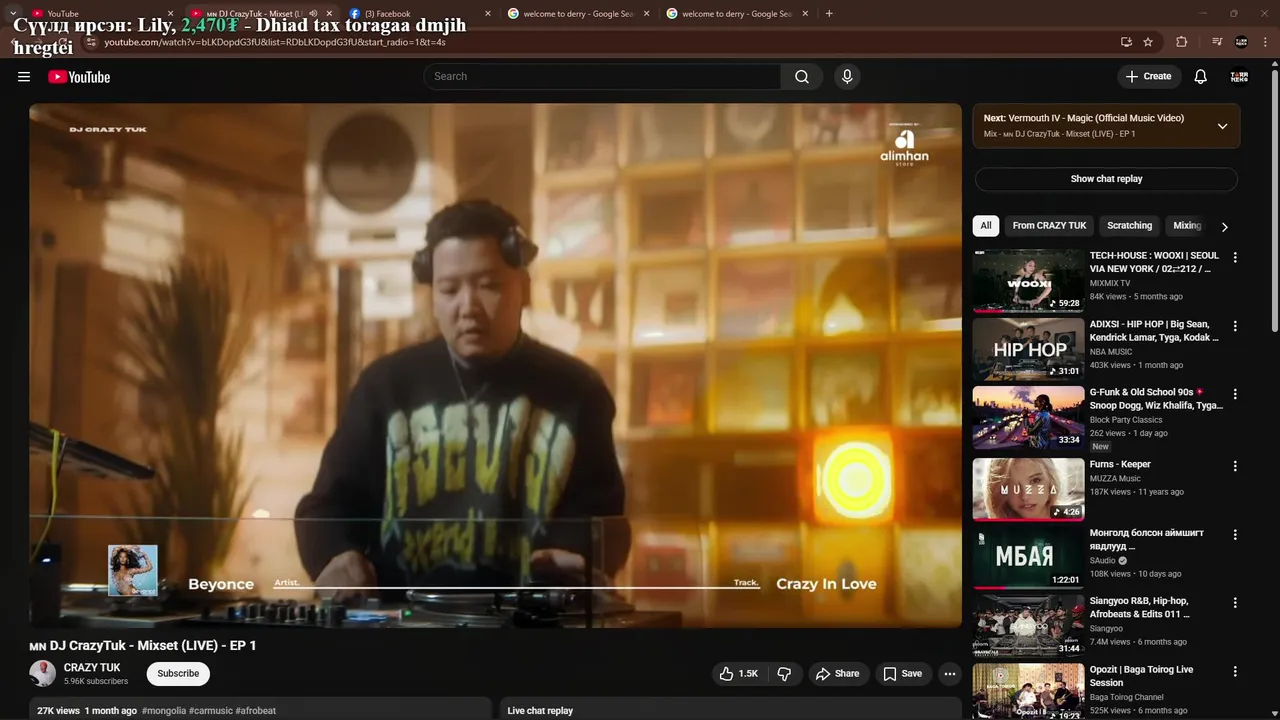The image size is (1280, 720).
Task: Open the МБАЯ video thumbnail
Action: pos(1028,558)
